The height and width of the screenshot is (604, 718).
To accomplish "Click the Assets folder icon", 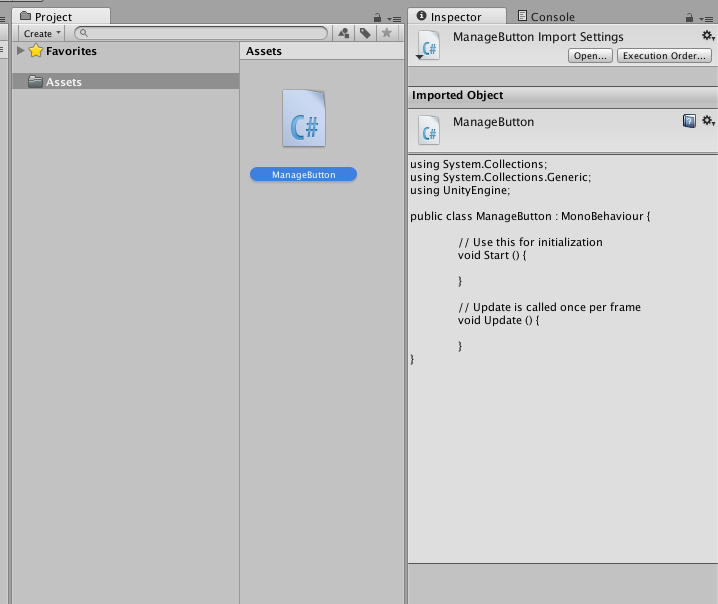I will click(x=35, y=82).
